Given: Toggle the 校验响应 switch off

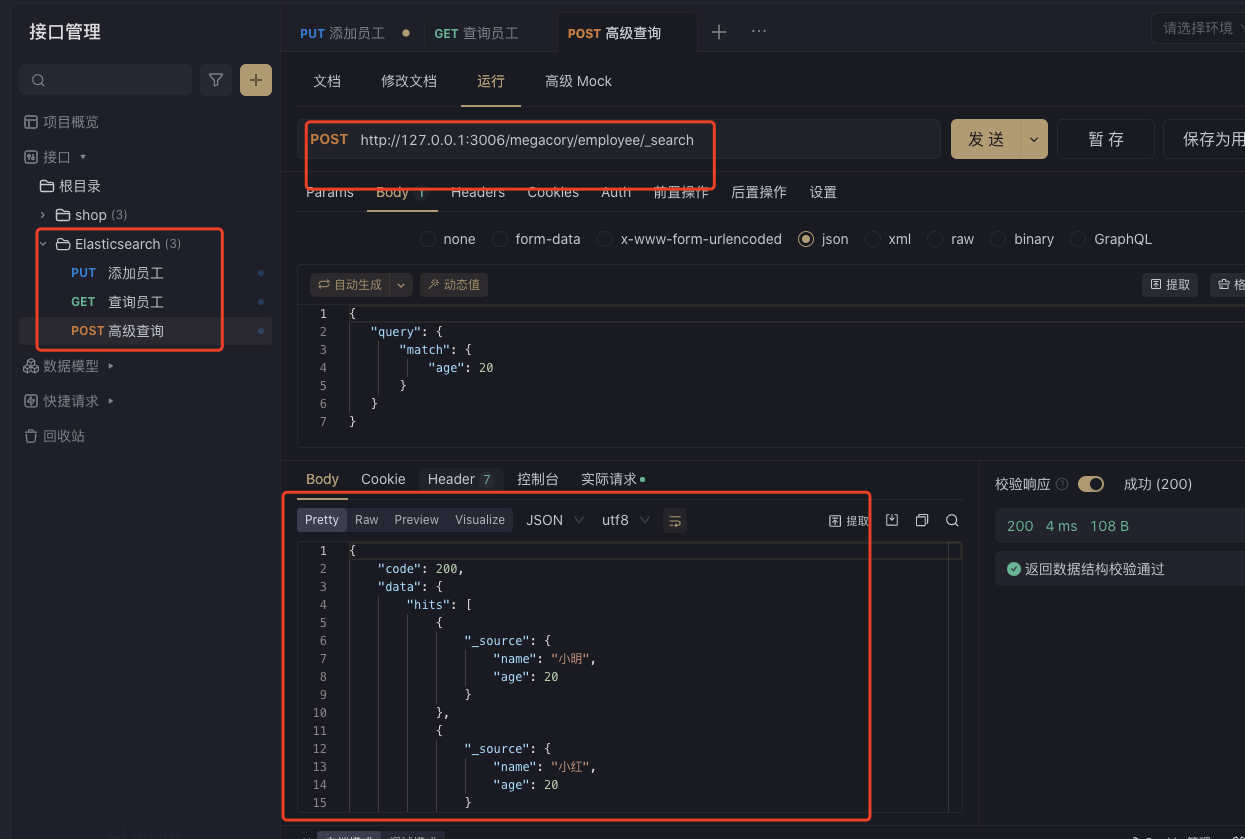Looking at the screenshot, I should 1090,483.
